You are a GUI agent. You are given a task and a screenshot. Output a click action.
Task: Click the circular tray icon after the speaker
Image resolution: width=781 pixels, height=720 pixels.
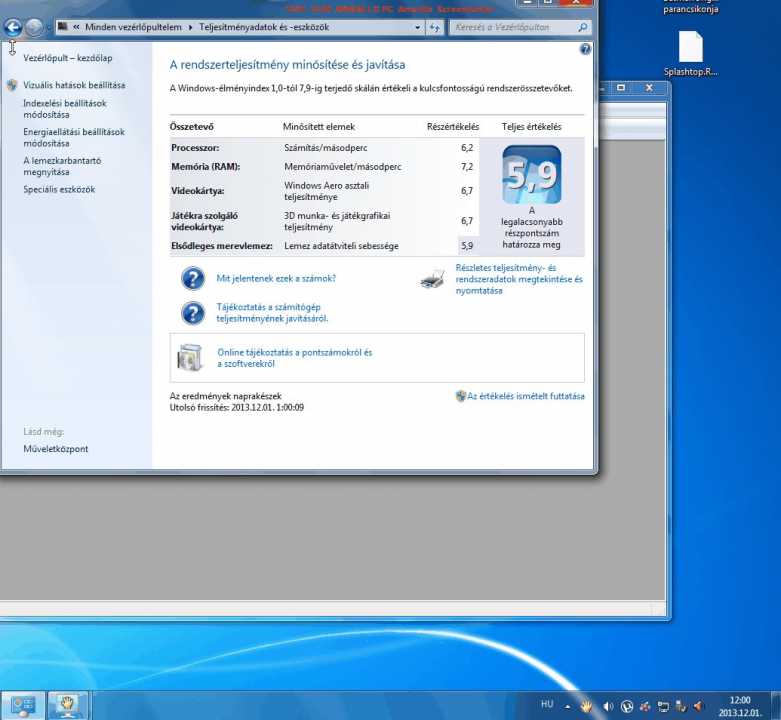[627, 706]
